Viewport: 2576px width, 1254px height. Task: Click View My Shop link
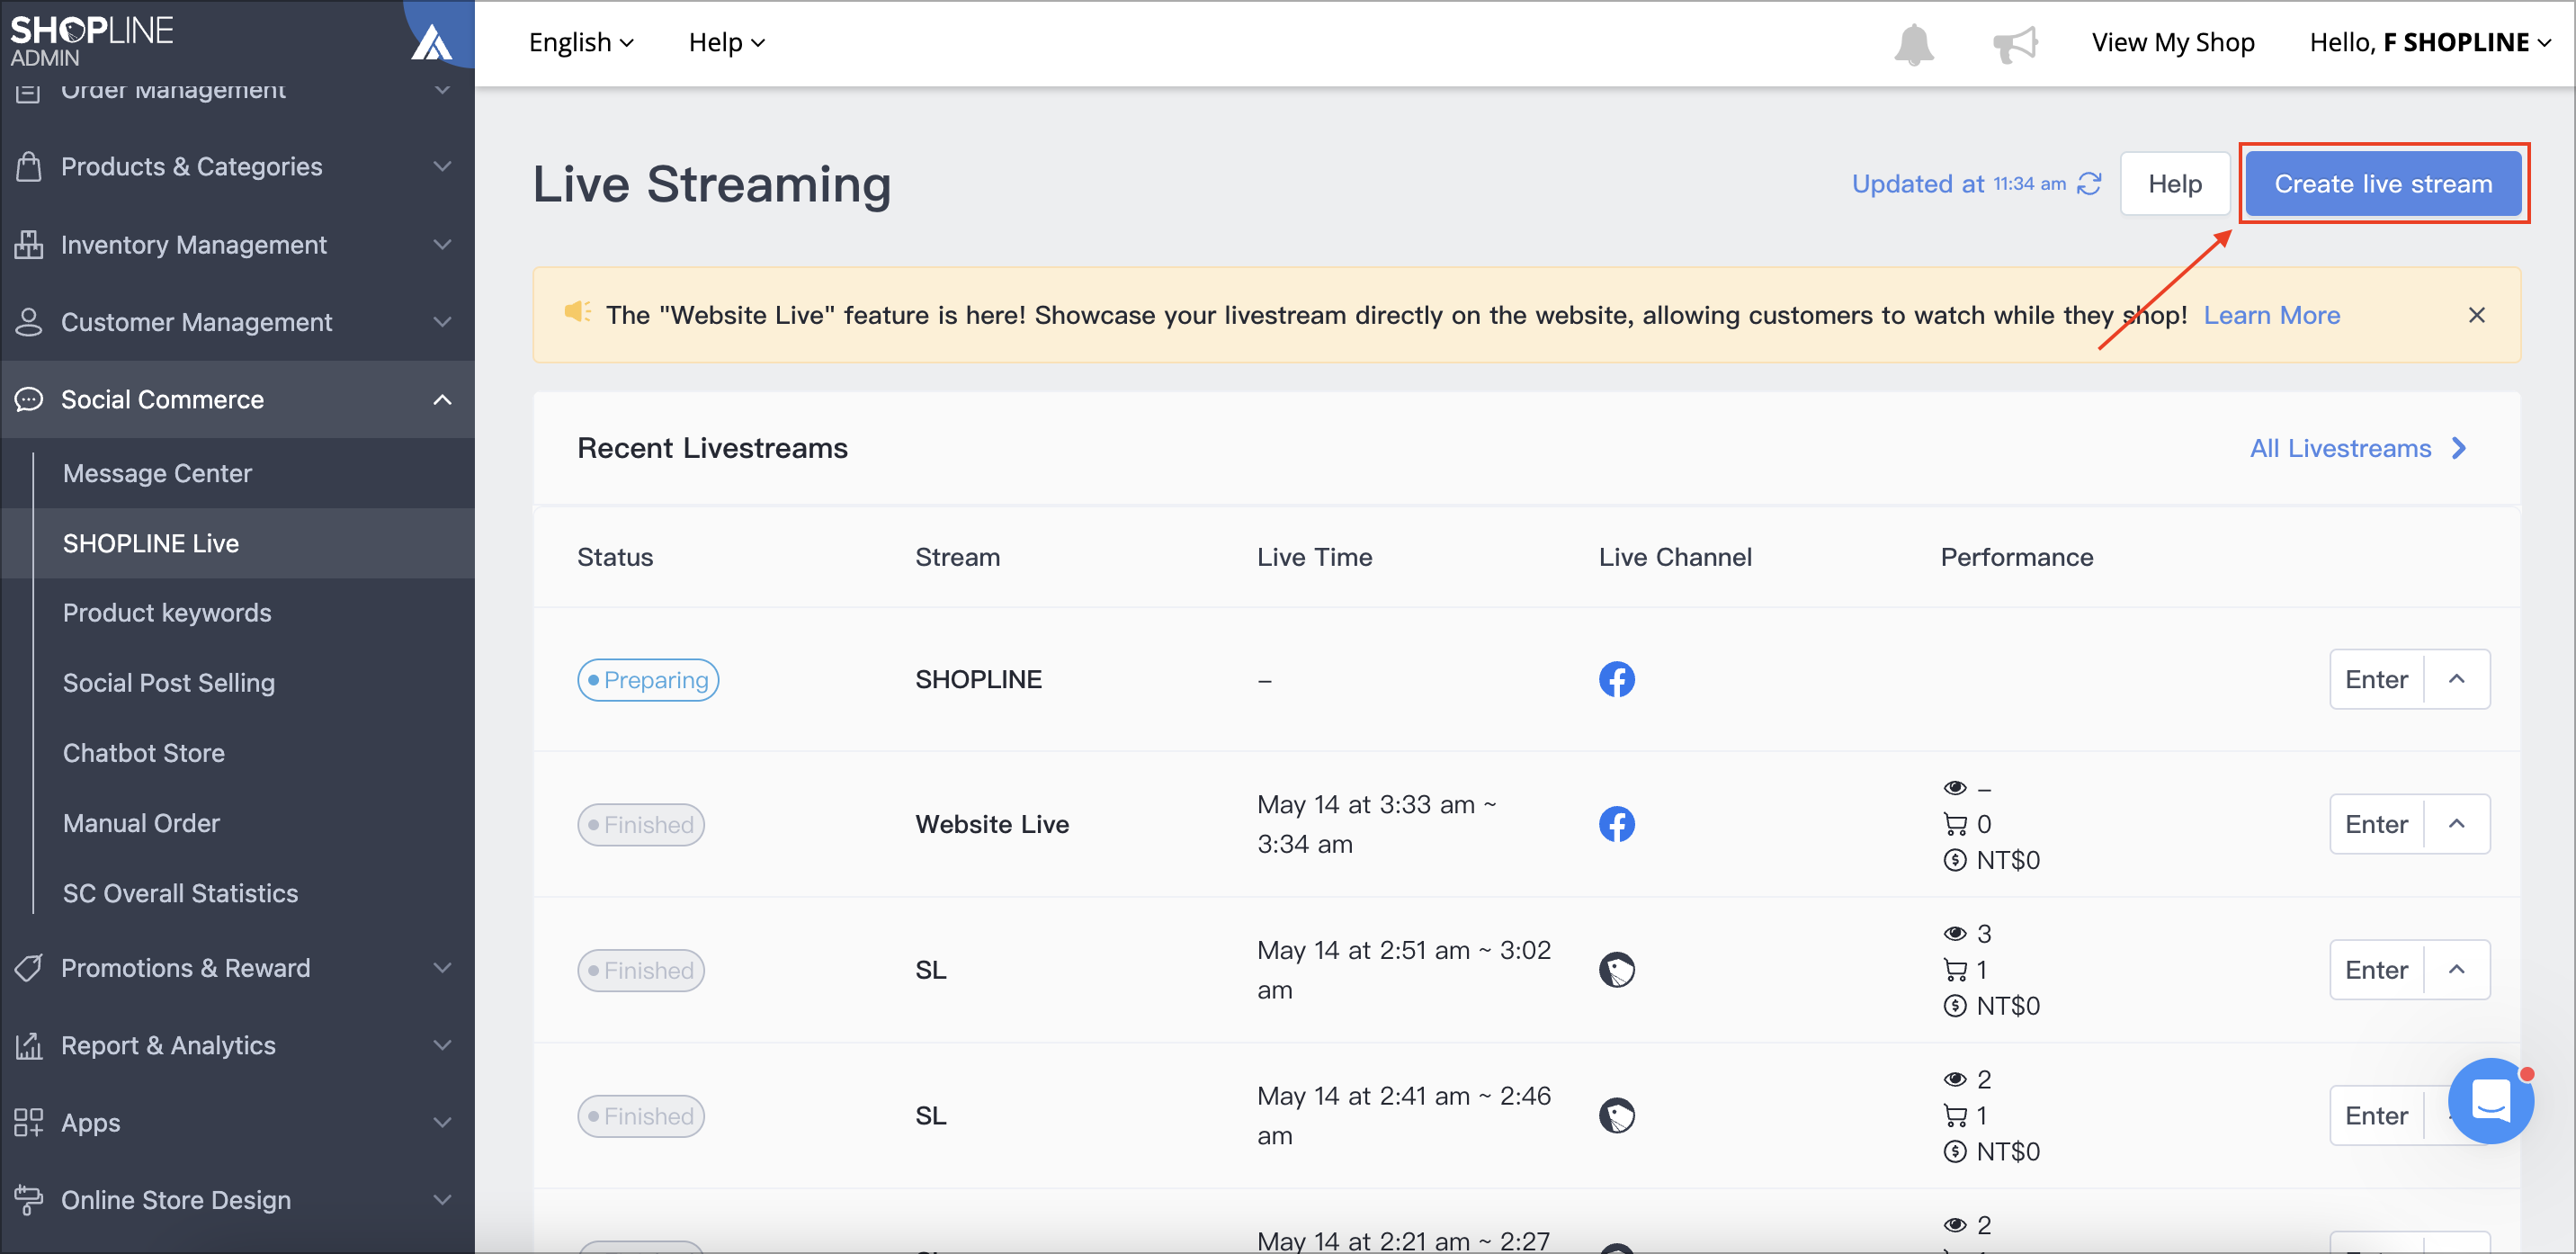click(x=2172, y=42)
